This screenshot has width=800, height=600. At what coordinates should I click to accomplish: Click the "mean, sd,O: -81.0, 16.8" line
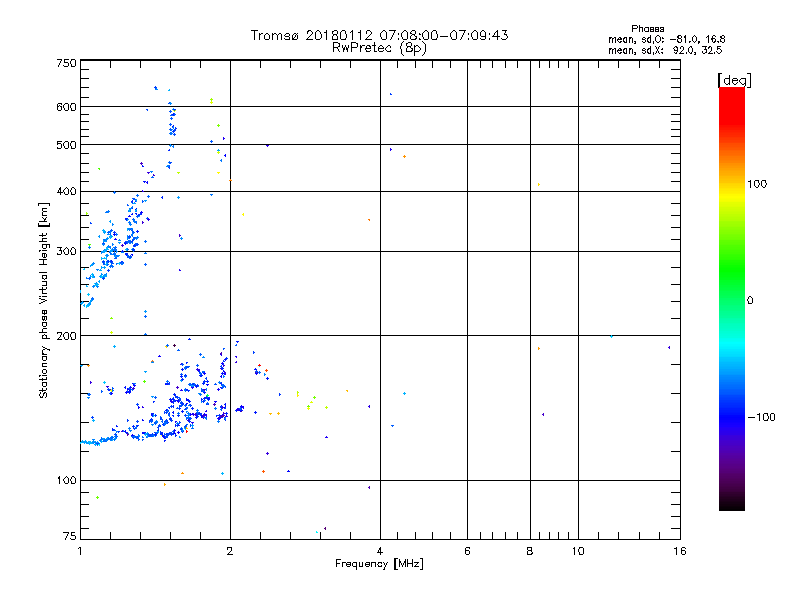[x=666, y=39]
